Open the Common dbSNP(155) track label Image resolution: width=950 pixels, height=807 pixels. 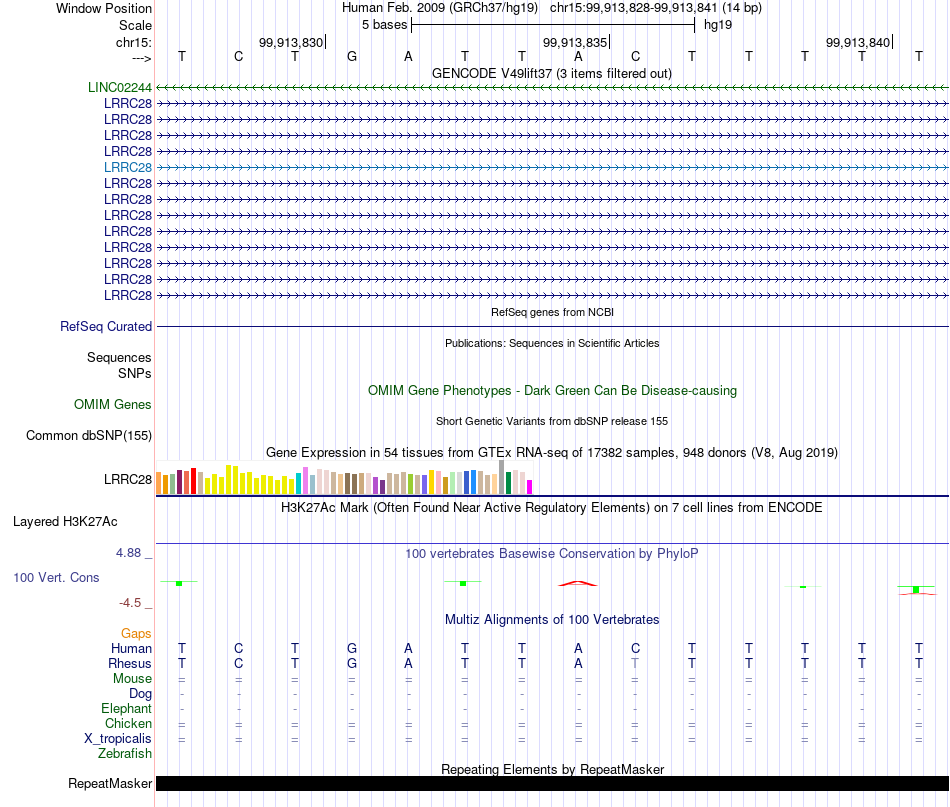coord(88,436)
